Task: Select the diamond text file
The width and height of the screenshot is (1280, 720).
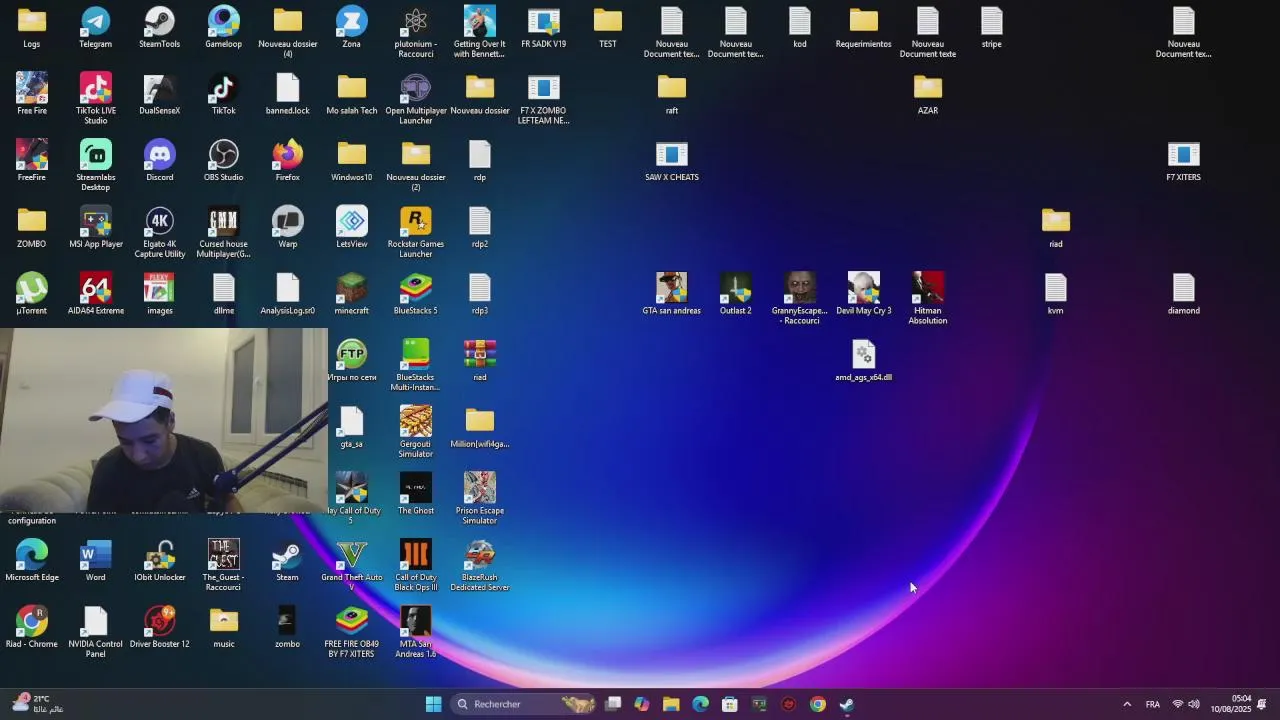Action: point(1184,294)
